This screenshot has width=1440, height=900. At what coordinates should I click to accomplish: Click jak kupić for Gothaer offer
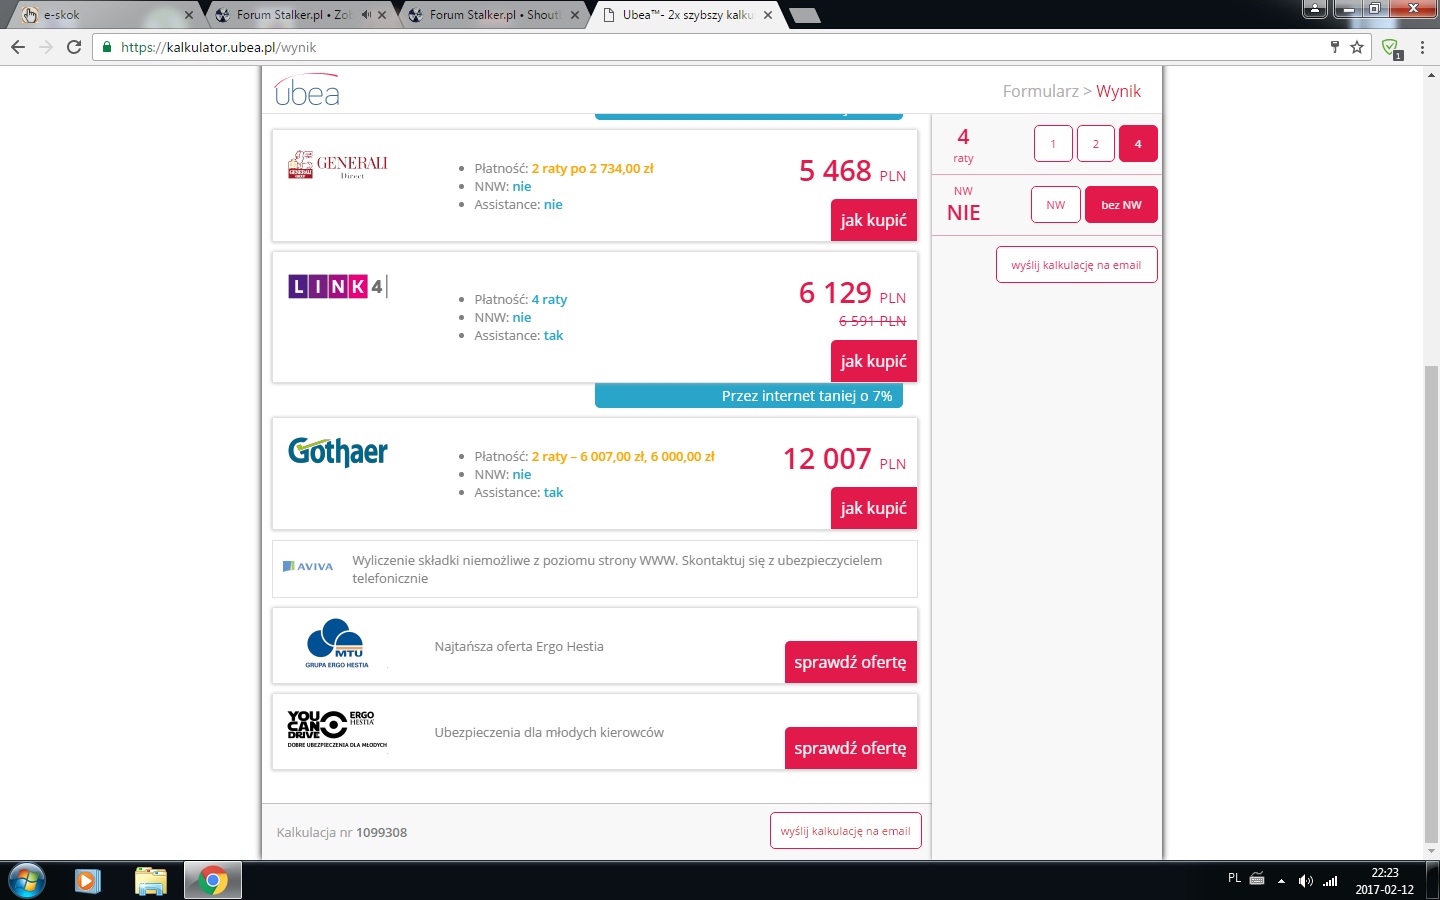coord(874,508)
